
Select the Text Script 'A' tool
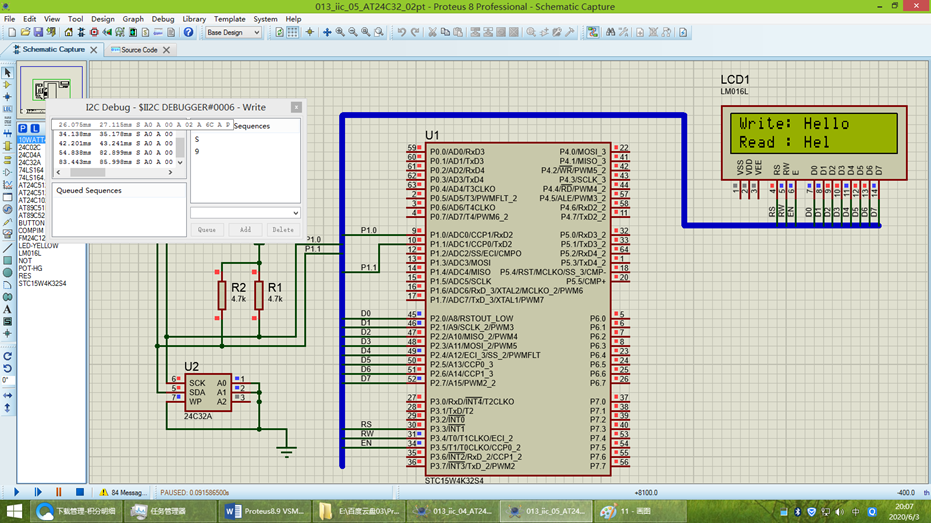[x=7, y=309]
